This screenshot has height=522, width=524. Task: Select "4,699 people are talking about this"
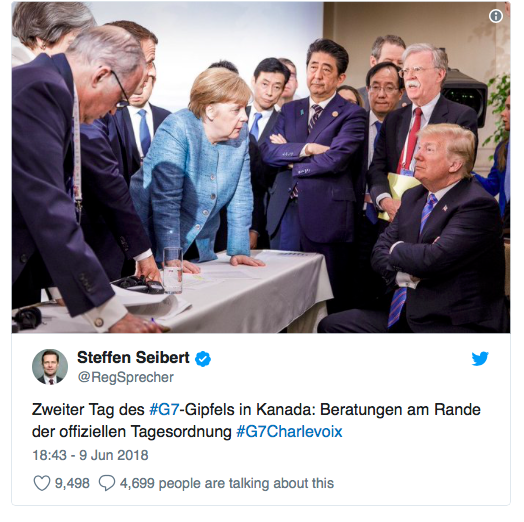tap(227, 484)
